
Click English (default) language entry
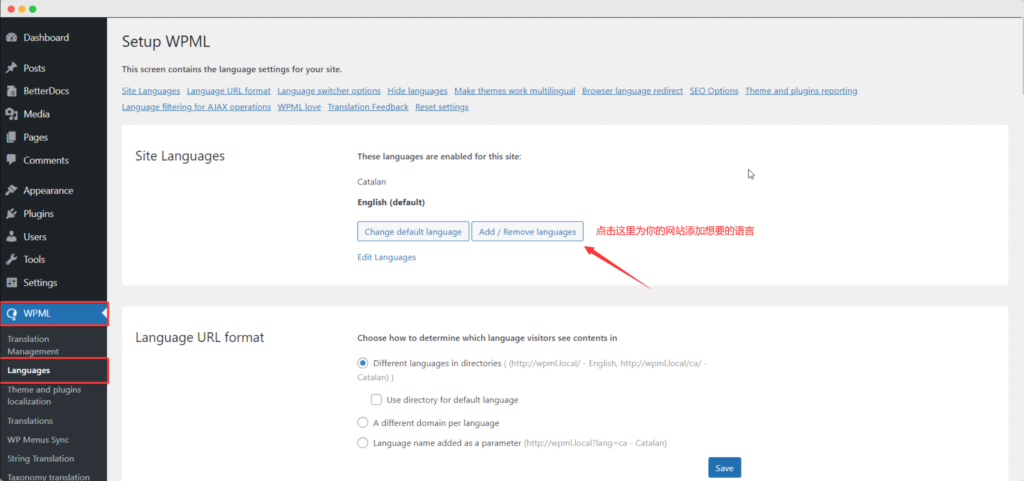pyautogui.click(x=391, y=202)
